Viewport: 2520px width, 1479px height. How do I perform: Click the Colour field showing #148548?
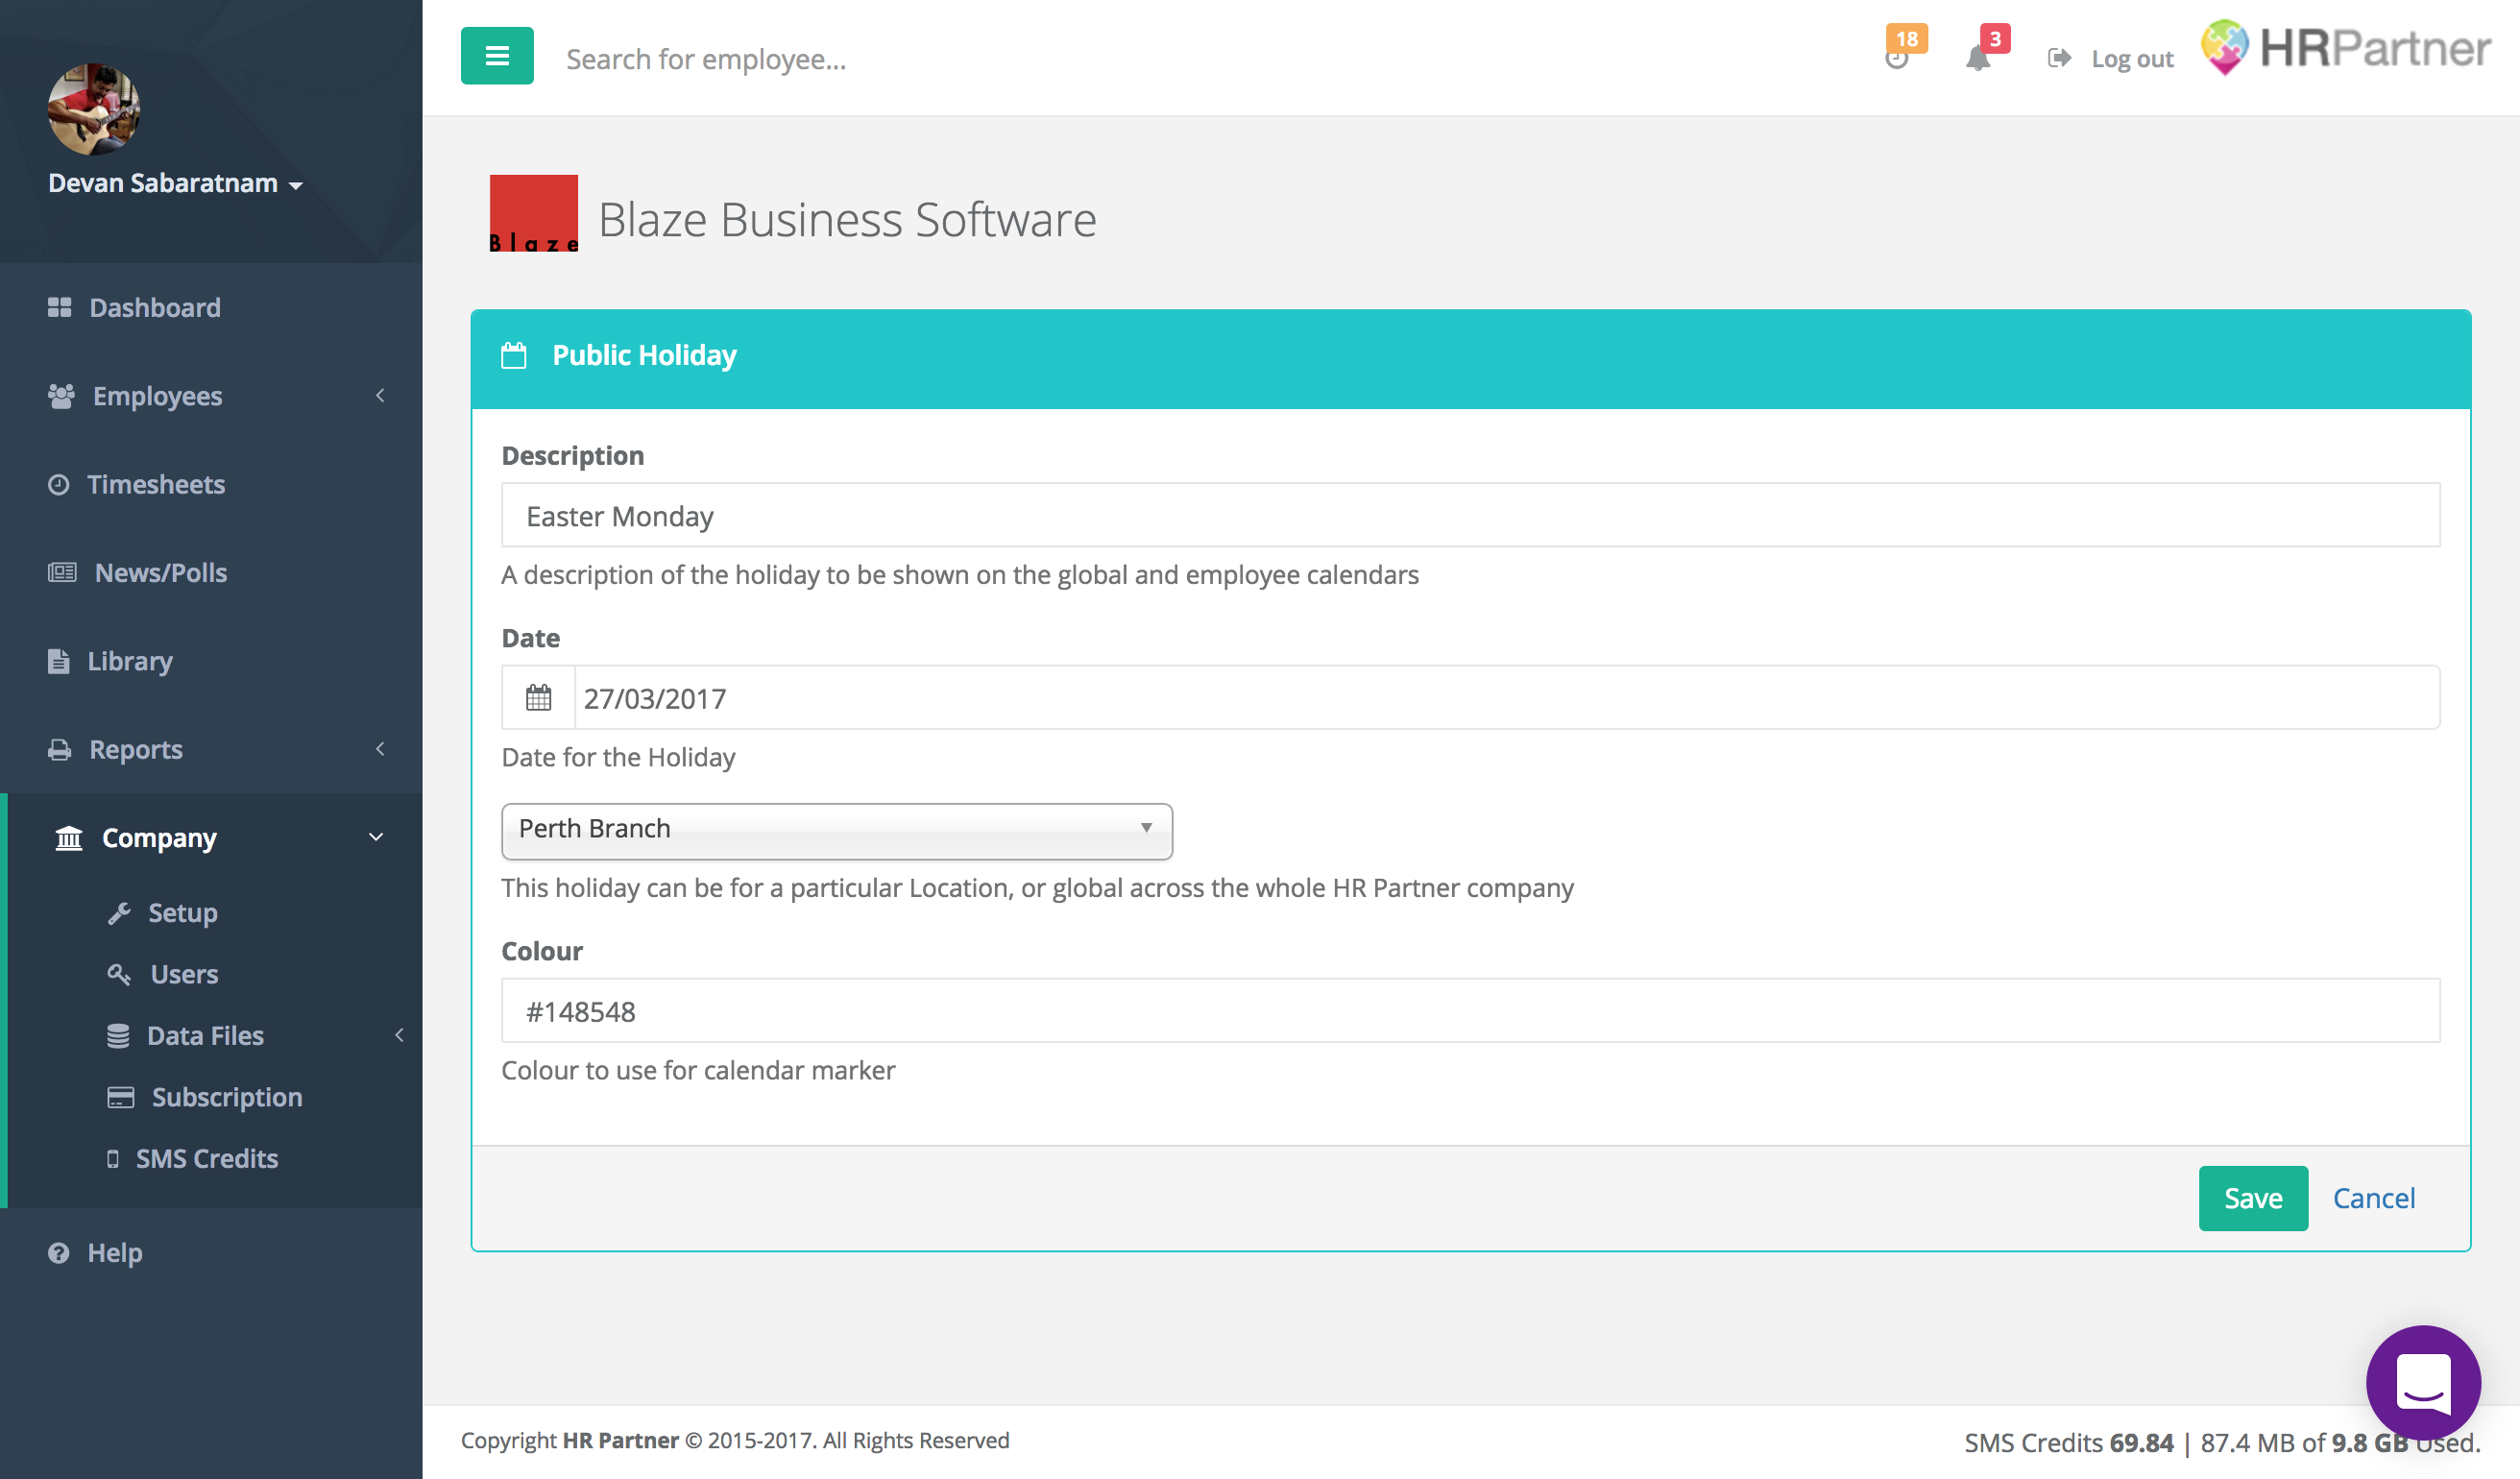point(1469,1011)
